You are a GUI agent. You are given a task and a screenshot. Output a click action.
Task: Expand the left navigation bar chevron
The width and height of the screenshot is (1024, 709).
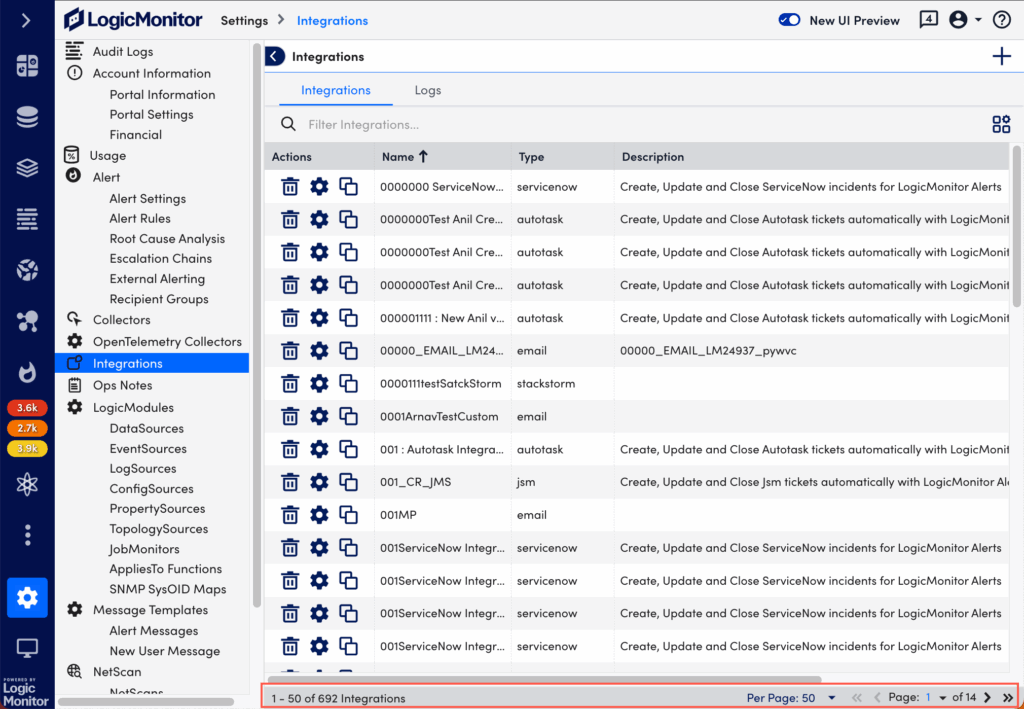coord(27,20)
